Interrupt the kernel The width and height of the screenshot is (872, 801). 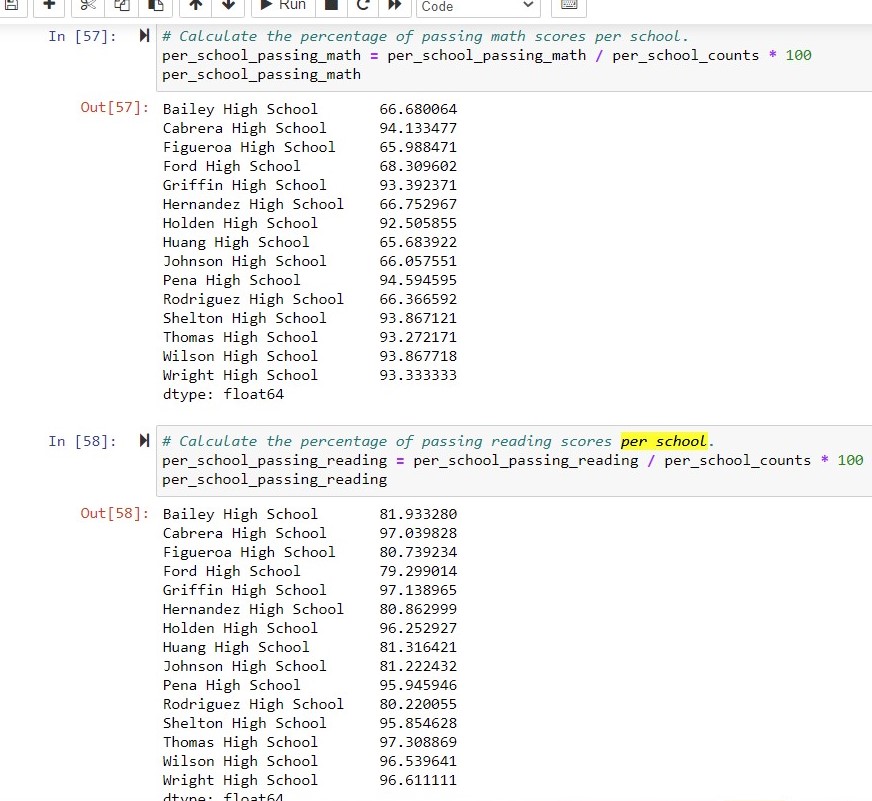[331, 8]
